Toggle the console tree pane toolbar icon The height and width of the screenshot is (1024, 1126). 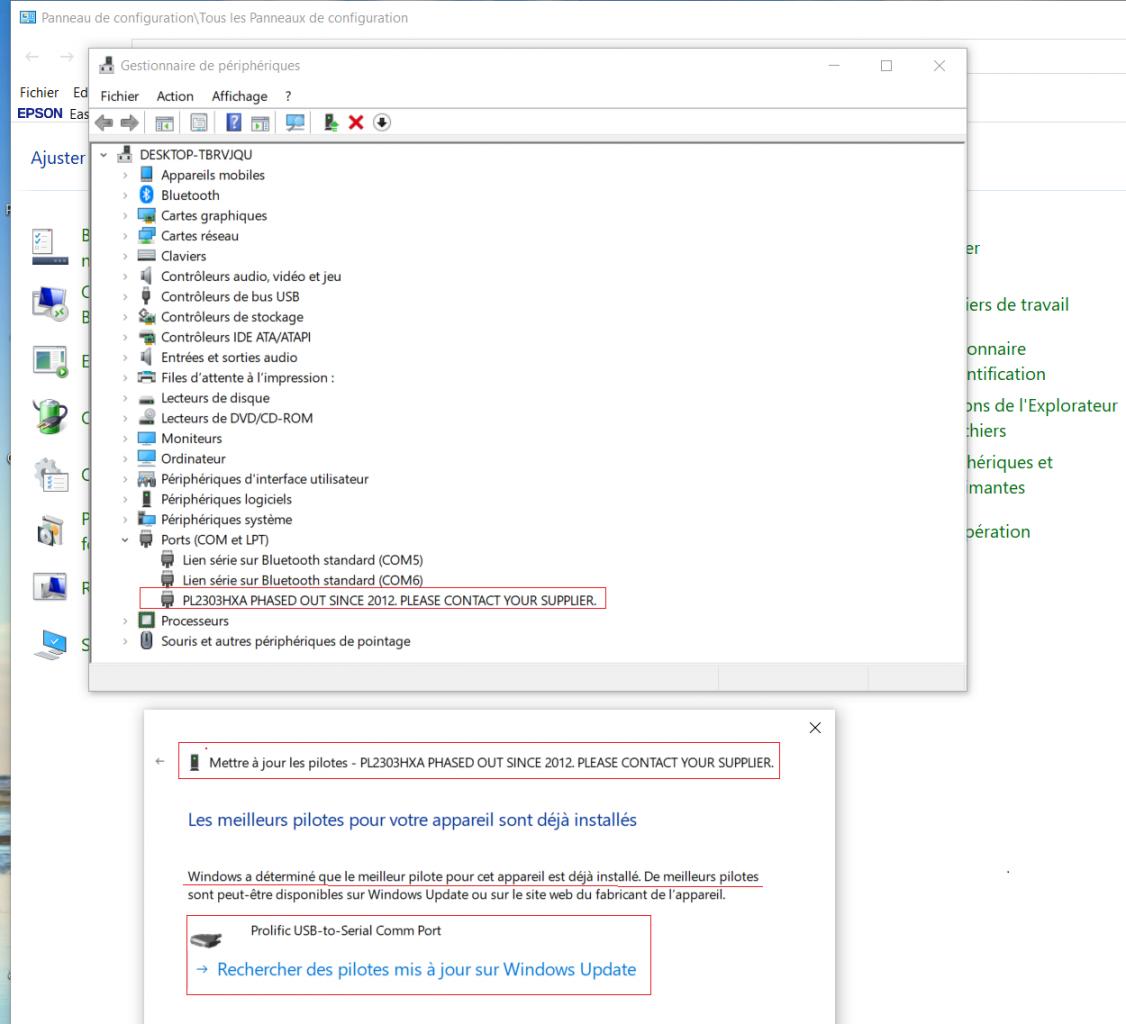coord(164,123)
